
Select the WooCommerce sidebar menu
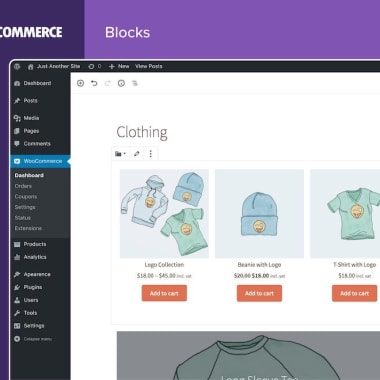click(x=40, y=161)
